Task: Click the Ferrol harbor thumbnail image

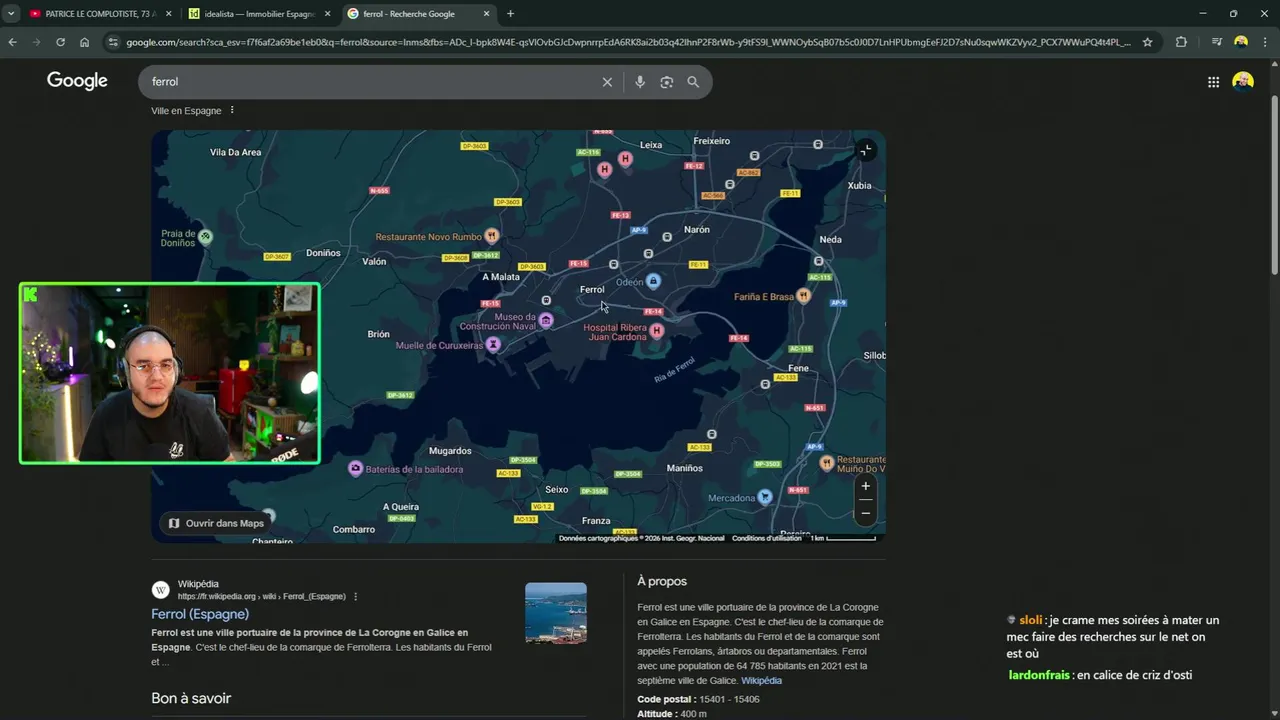Action: pyautogui.click(x=556, y=613)
